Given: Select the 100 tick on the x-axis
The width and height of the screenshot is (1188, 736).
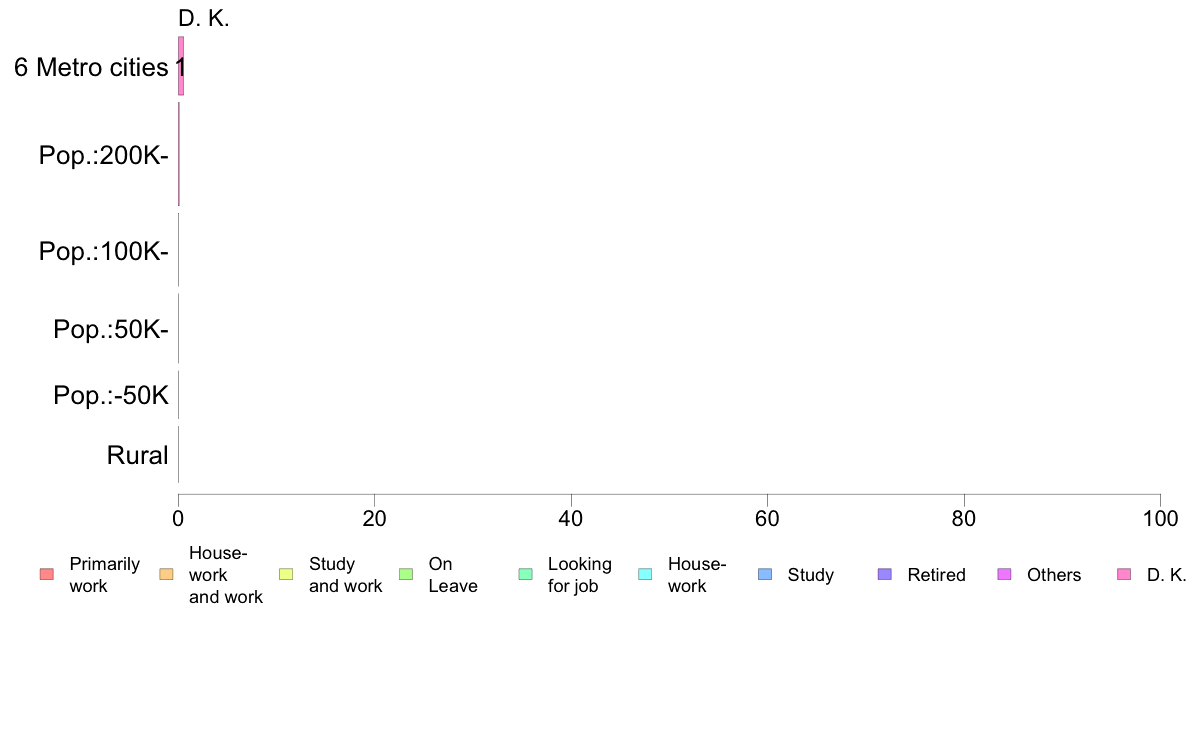Looking at the screenshot, I should coord(1160,518).
